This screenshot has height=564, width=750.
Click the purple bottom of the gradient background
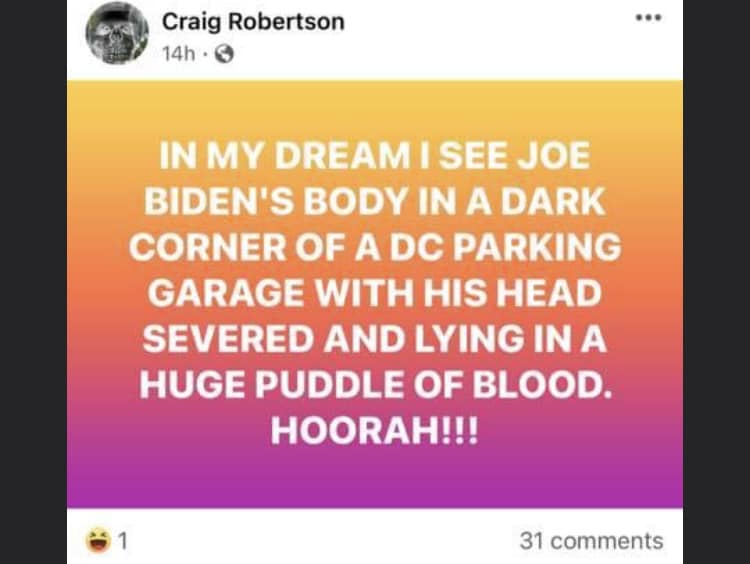click(375, 483)
